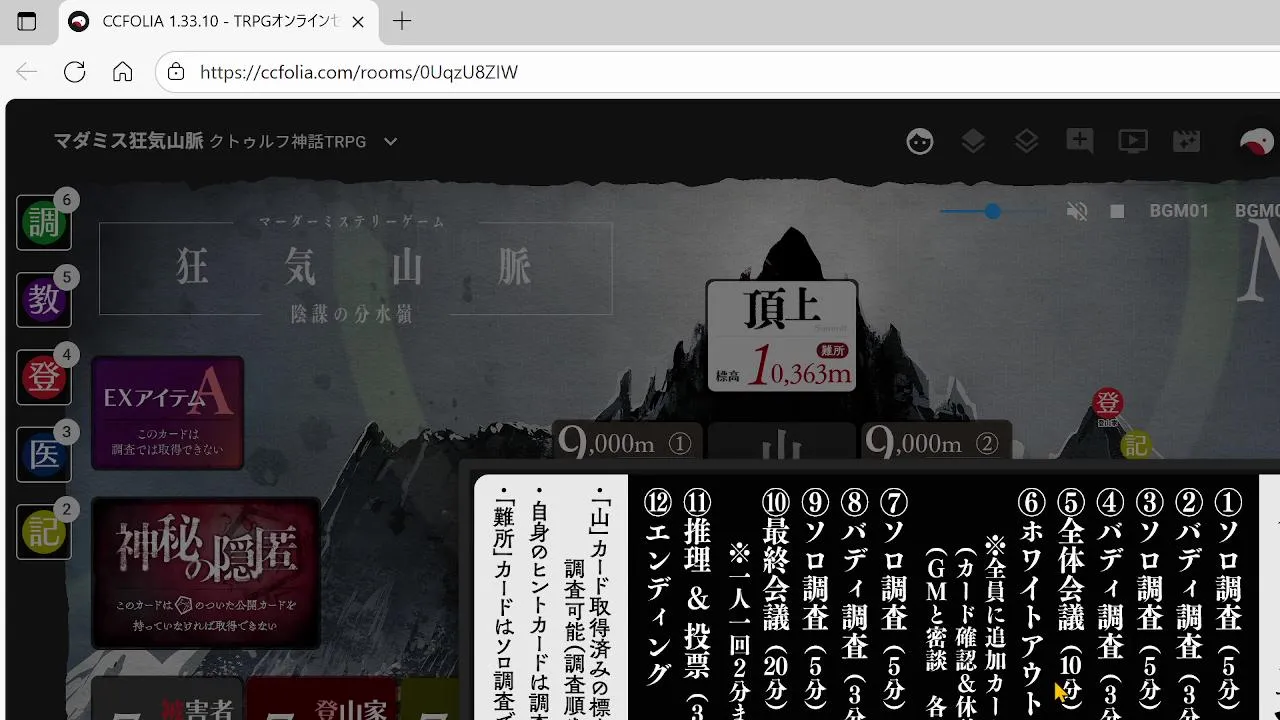This screenshot has height=720, width=1280.
Task: Select the 頂上 10,363m summit card
Action: [x=782, y=336]
